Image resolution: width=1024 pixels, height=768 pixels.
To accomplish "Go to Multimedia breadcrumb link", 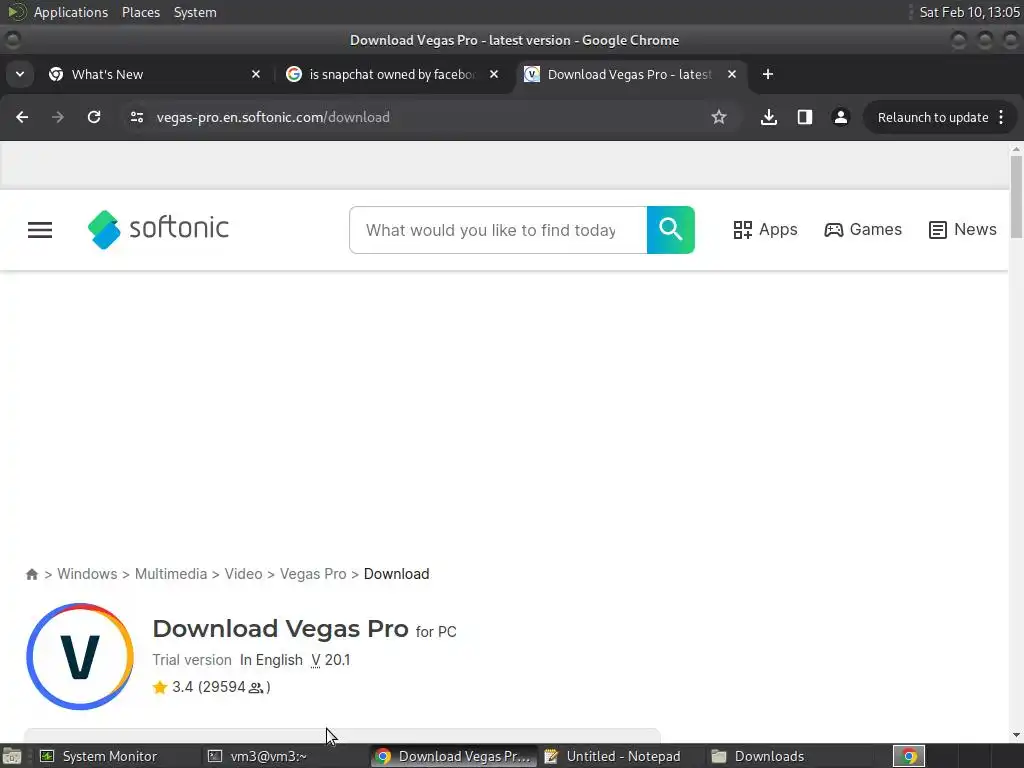I will (x=171, y=574).
